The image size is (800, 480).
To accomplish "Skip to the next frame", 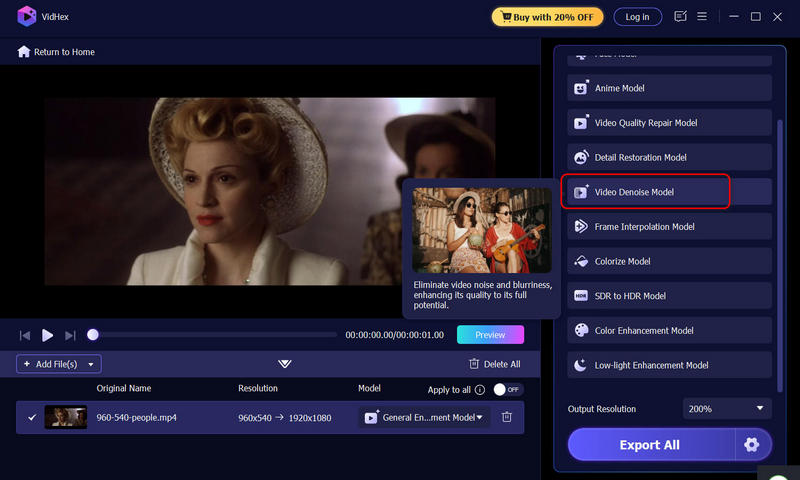I will [70, 335].
